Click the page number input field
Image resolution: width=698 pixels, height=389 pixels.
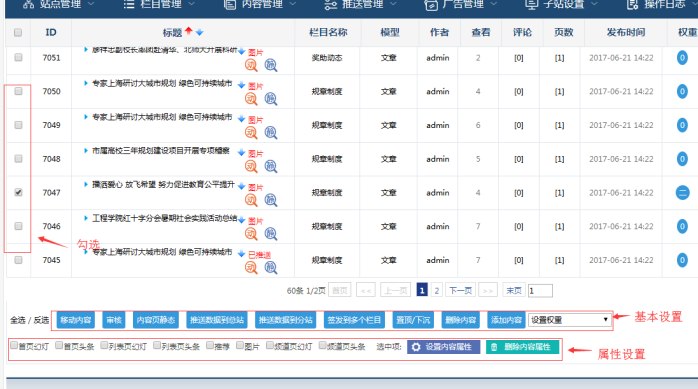[540, 291]
